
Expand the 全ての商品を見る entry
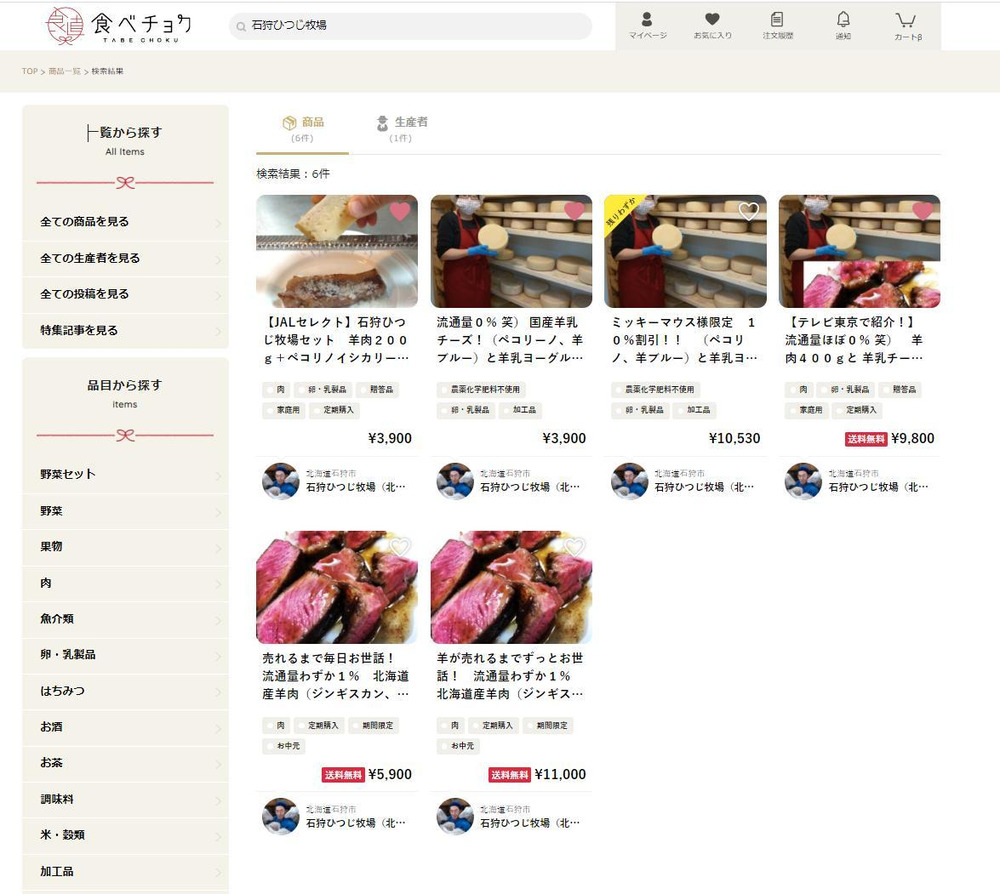pos(125,222)
